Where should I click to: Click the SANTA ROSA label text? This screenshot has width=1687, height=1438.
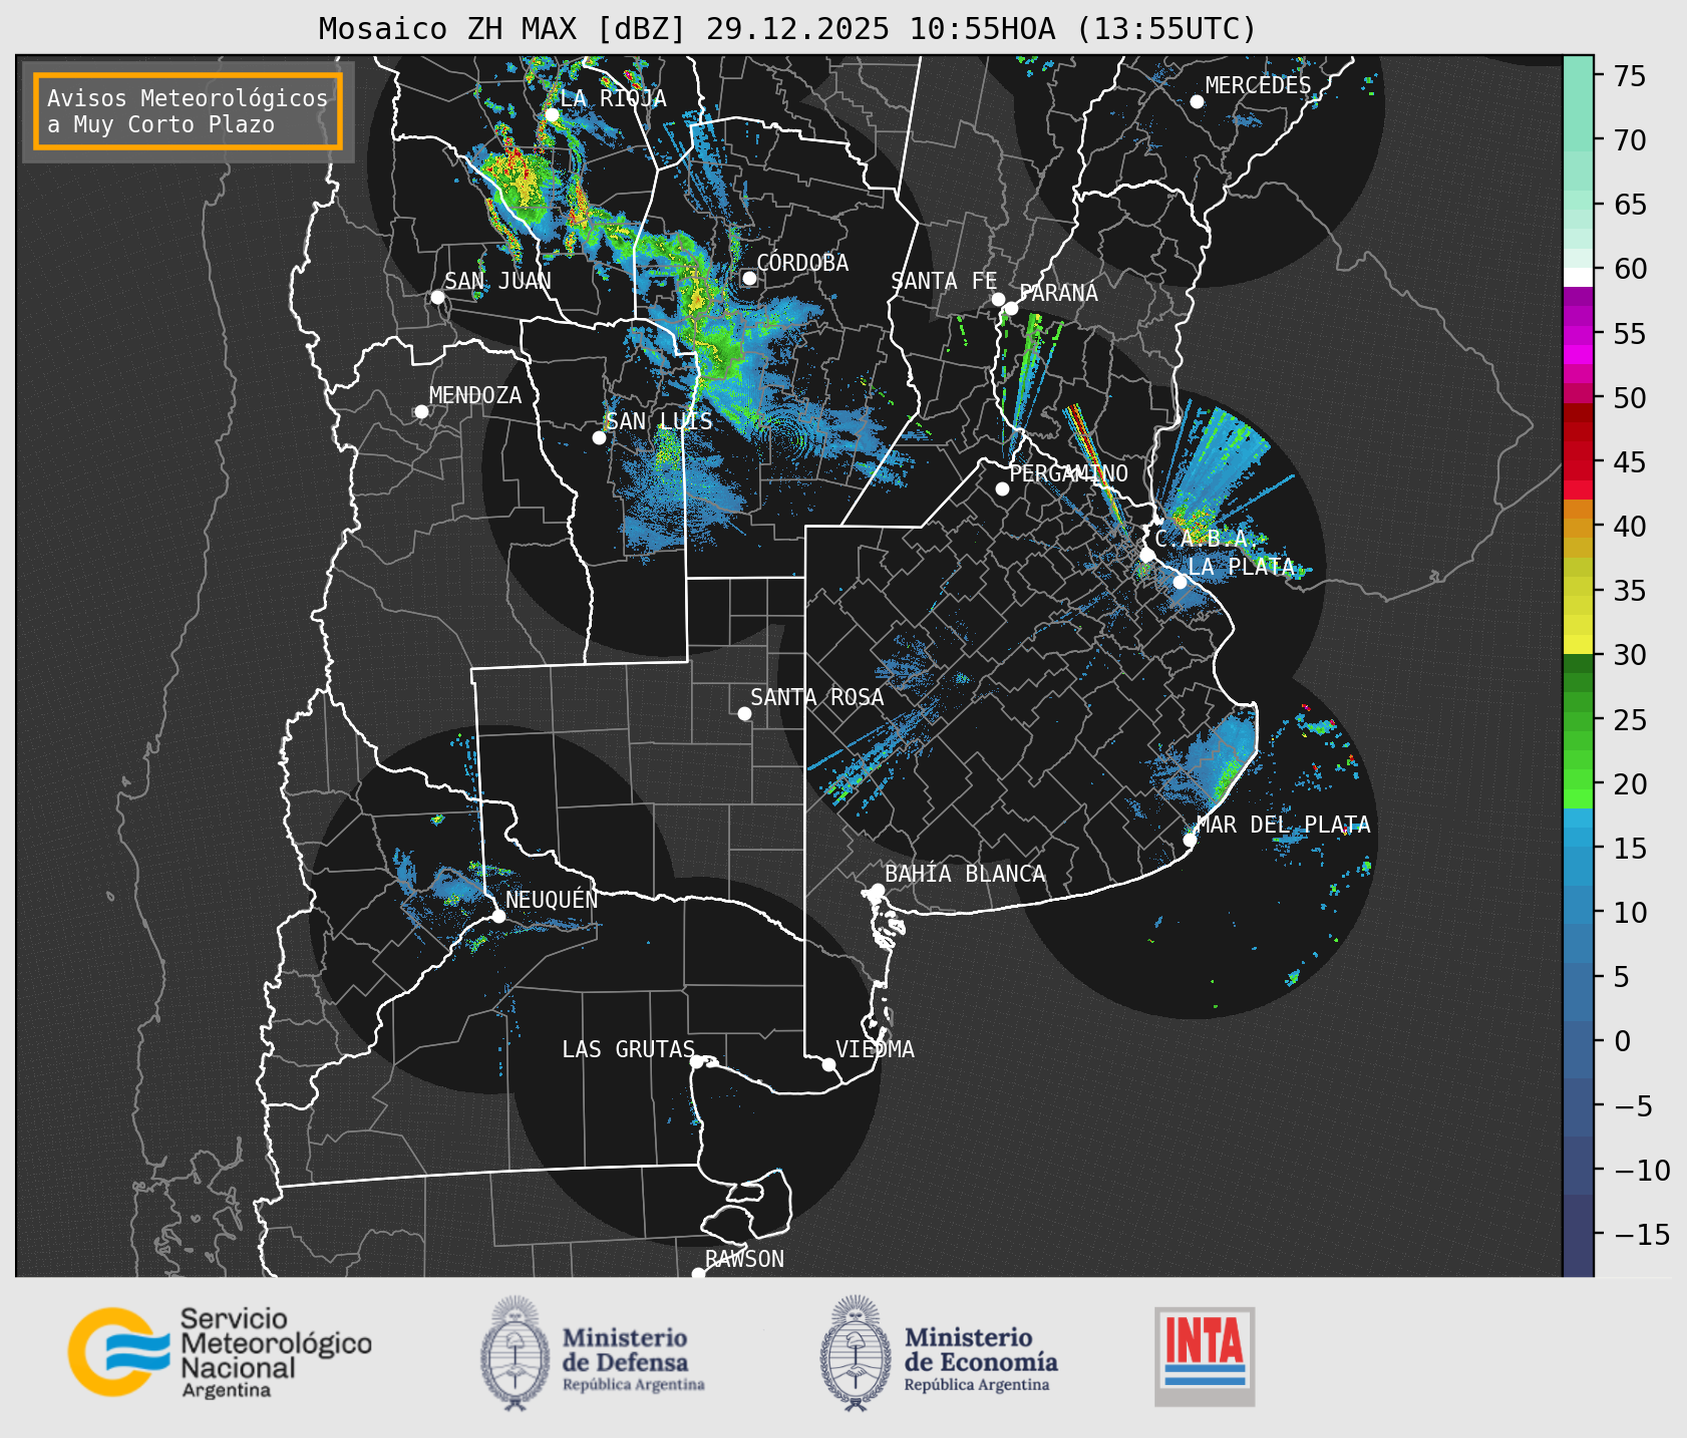tap(817, 697)
